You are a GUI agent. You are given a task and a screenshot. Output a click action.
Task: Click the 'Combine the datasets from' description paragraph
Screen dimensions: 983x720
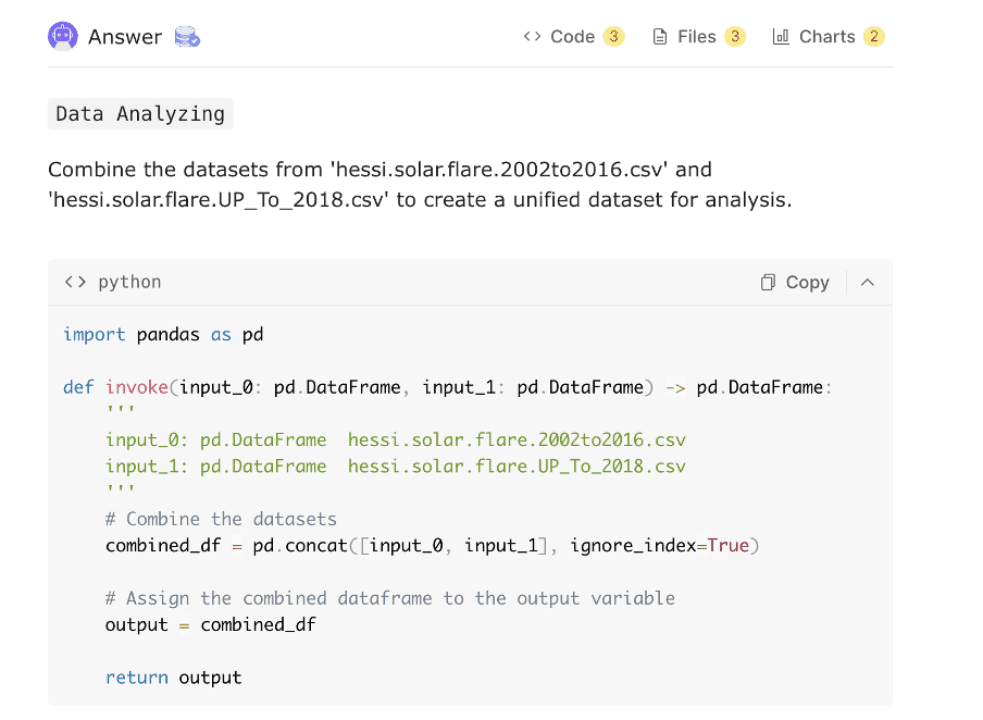coord(420,184)
